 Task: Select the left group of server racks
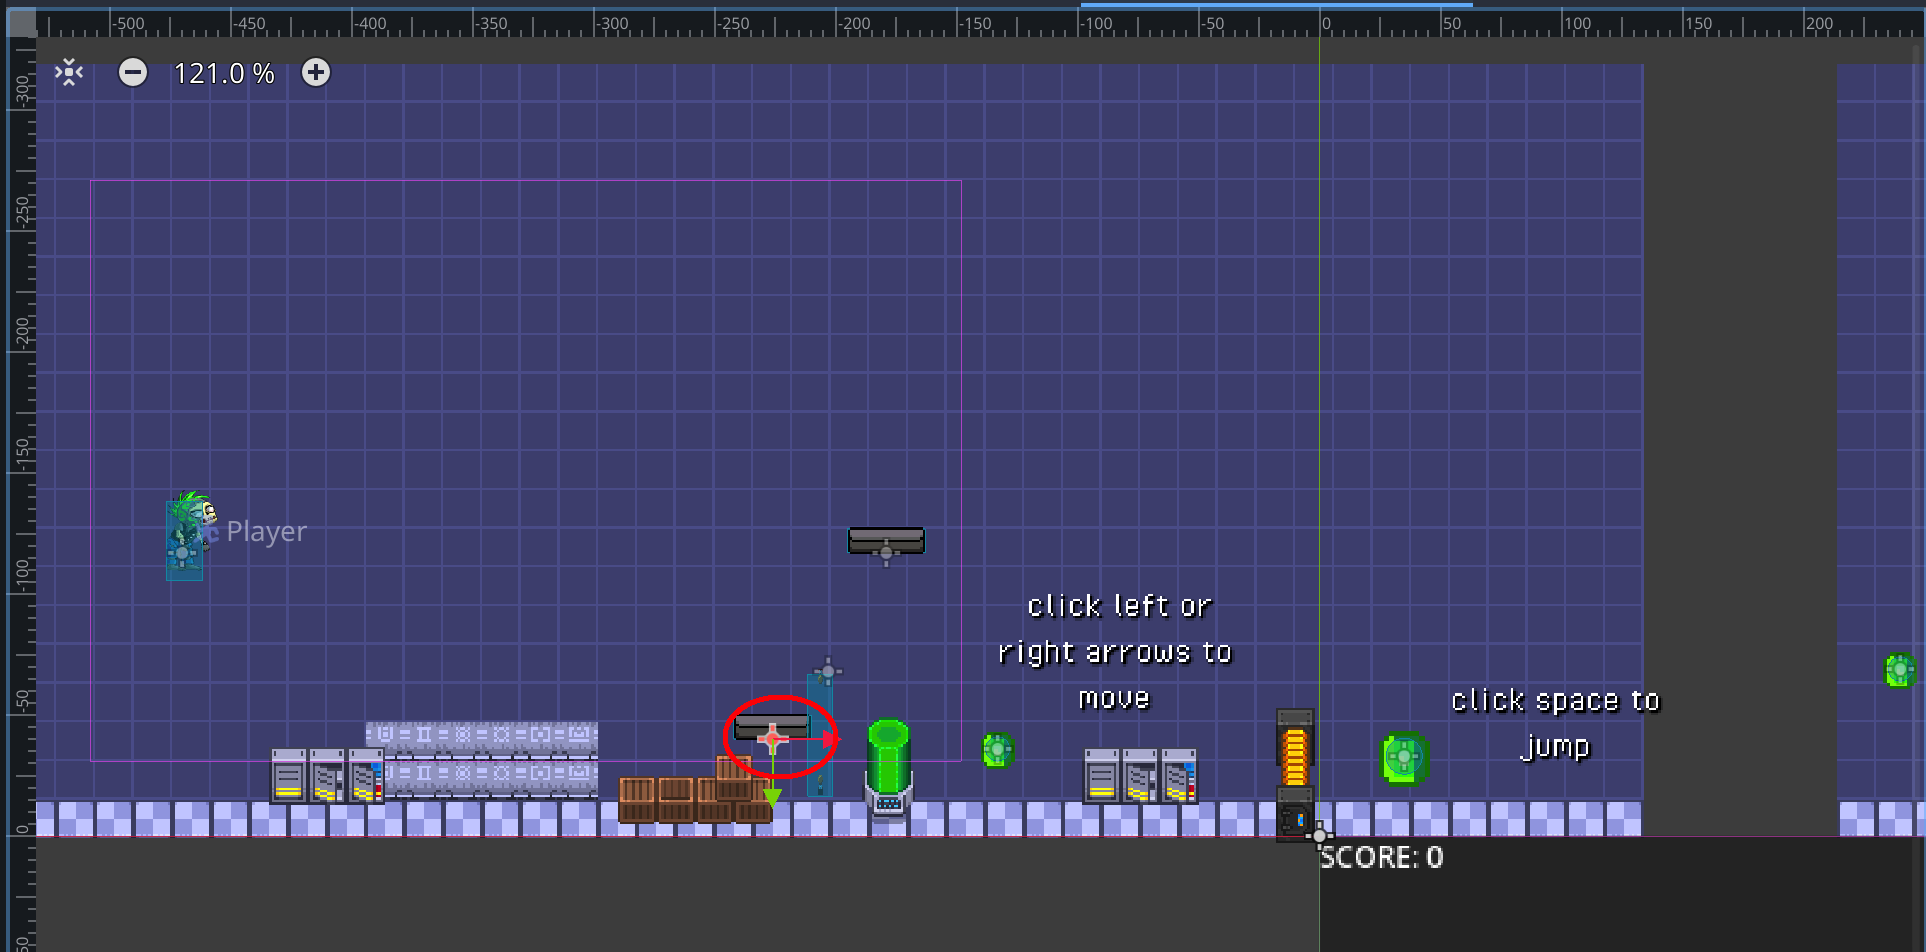[x=325, y=775]
